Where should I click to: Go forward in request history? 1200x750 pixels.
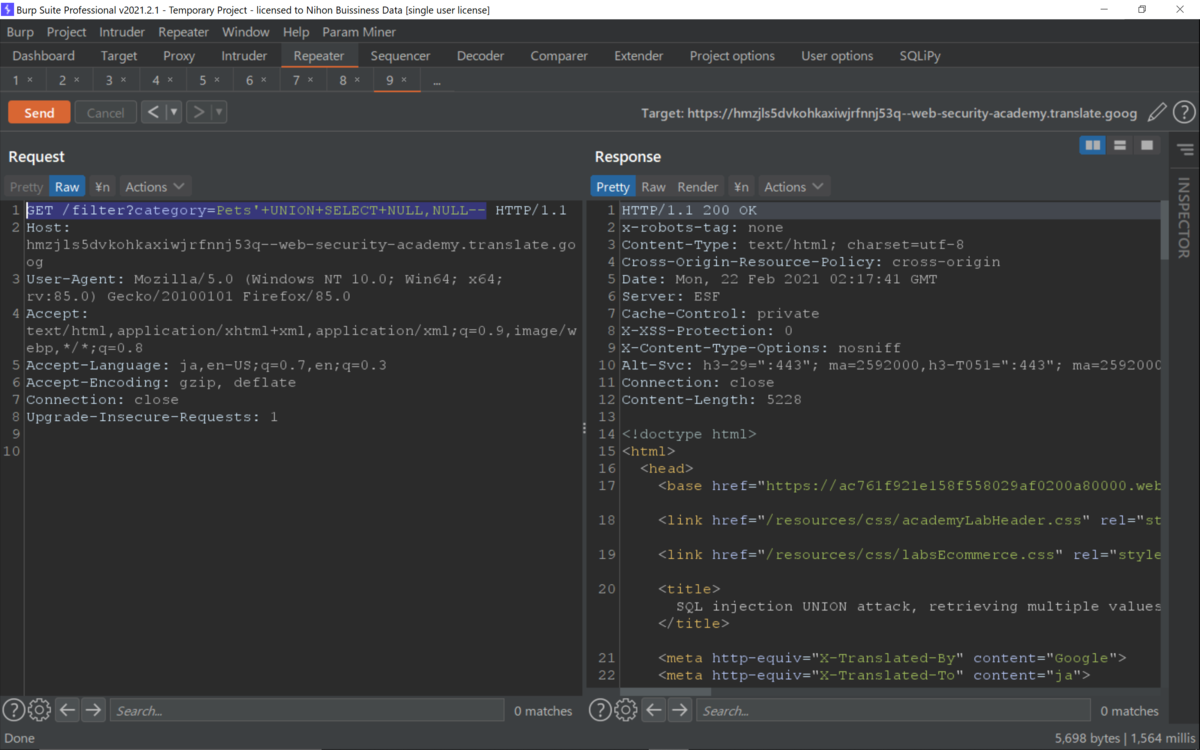tap(198, 112)
